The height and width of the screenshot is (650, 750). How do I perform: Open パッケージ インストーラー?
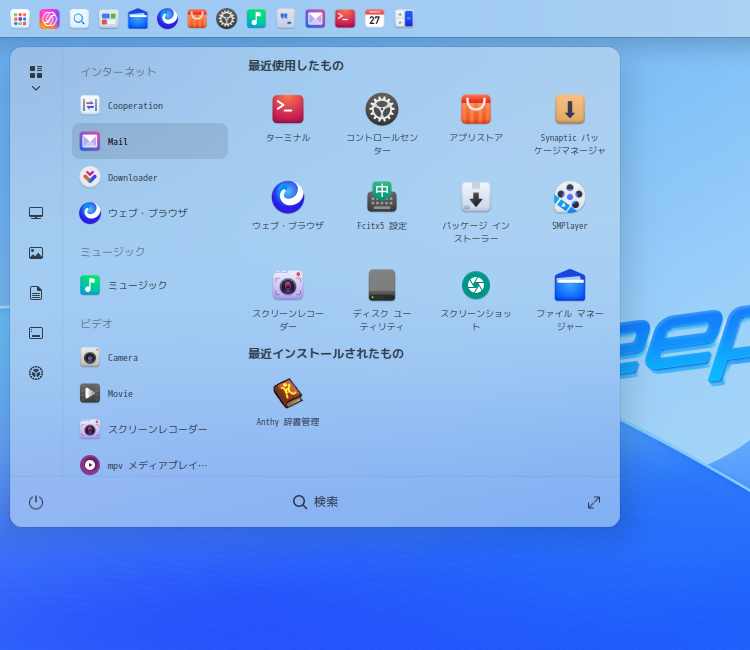click(476, 198)
